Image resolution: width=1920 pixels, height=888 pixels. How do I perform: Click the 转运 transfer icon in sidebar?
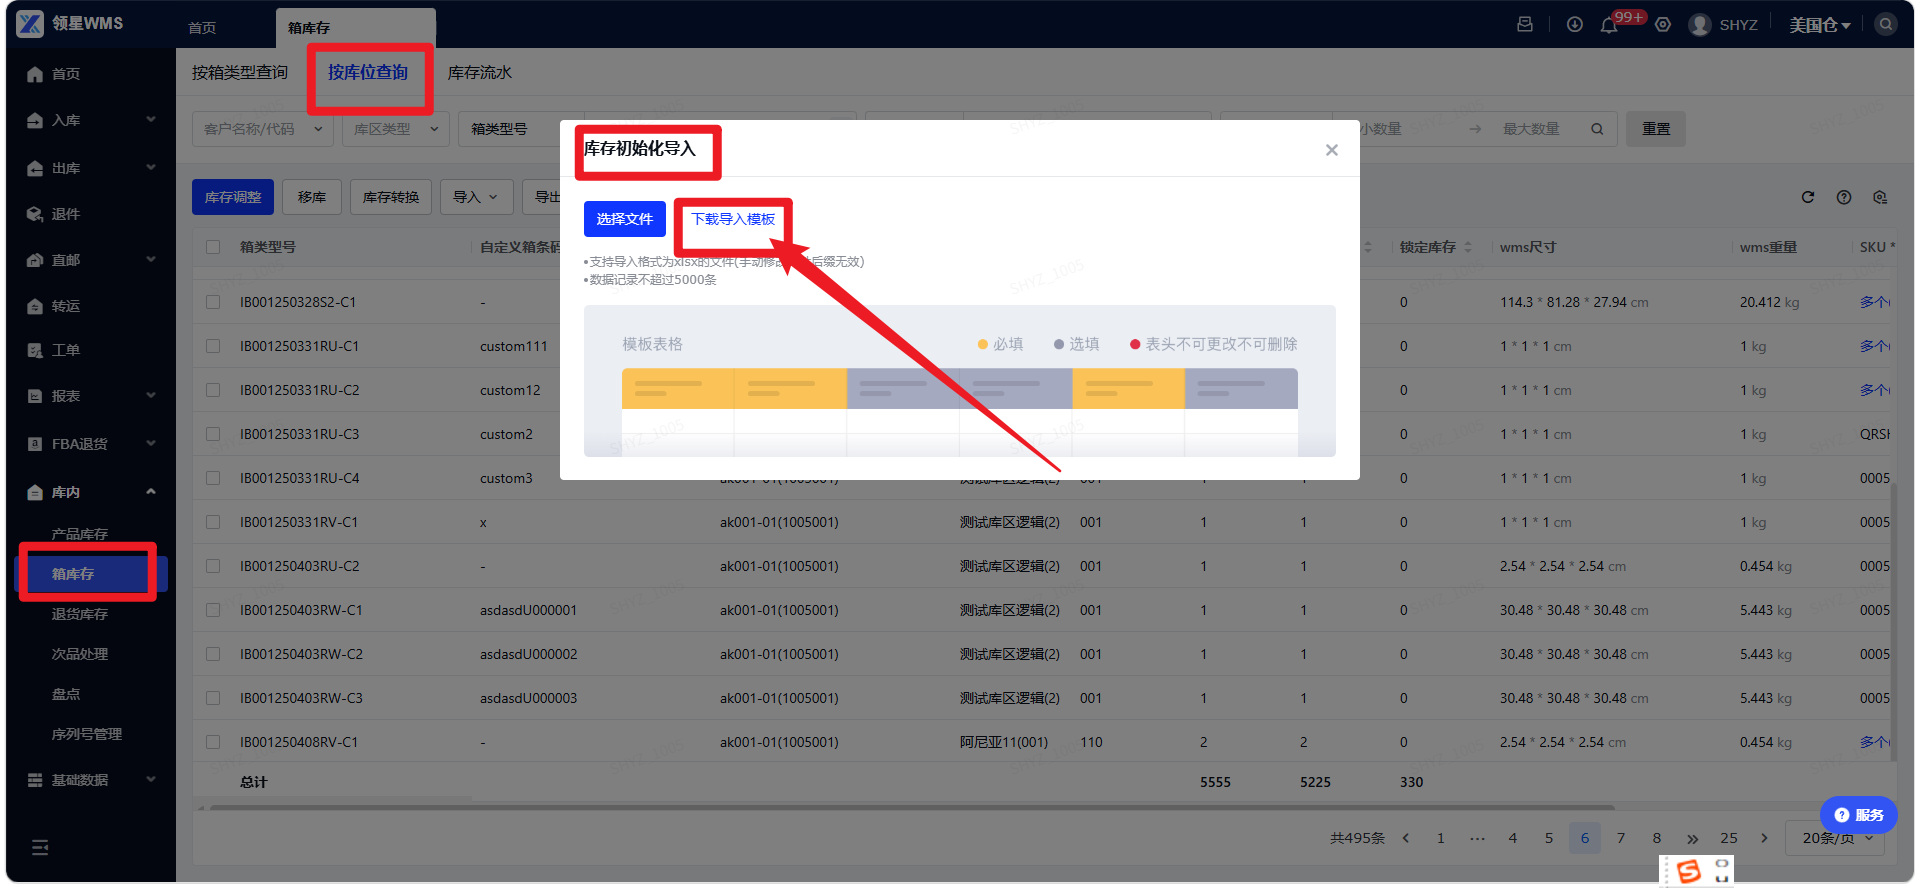coord(35,306)
